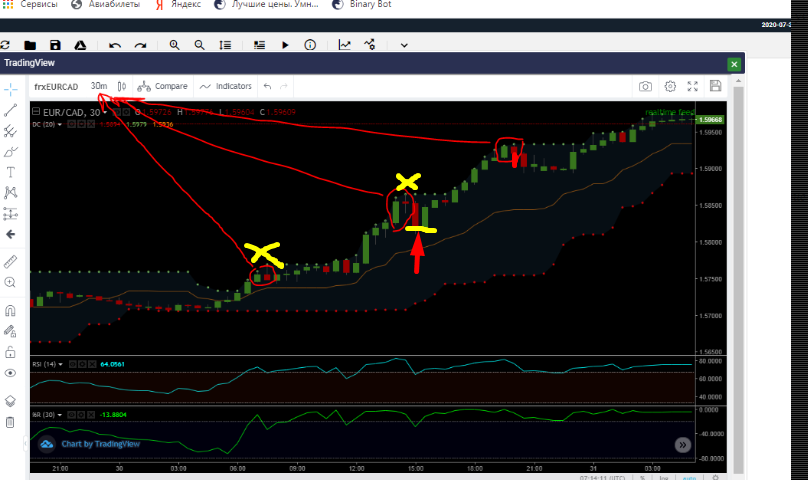Open DC (20) indicator settings
The width and height of the screenshot is (808, 480).
tap(81, 124)
